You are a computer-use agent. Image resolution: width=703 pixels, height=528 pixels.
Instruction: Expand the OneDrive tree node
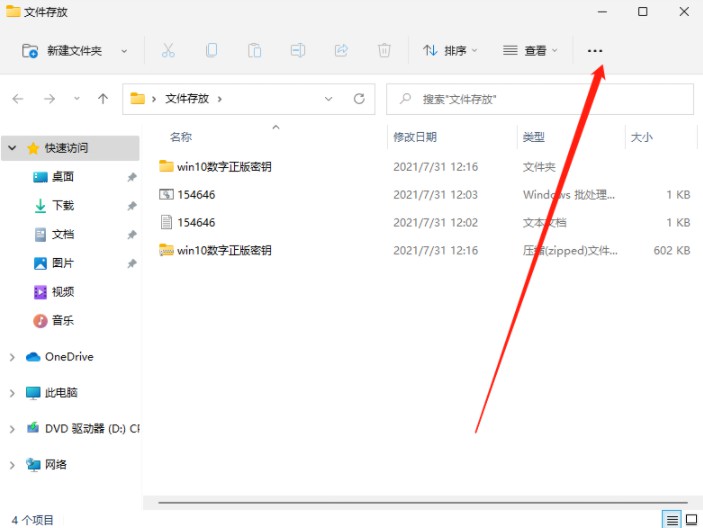pyautogui.click(x=12, y=357)
